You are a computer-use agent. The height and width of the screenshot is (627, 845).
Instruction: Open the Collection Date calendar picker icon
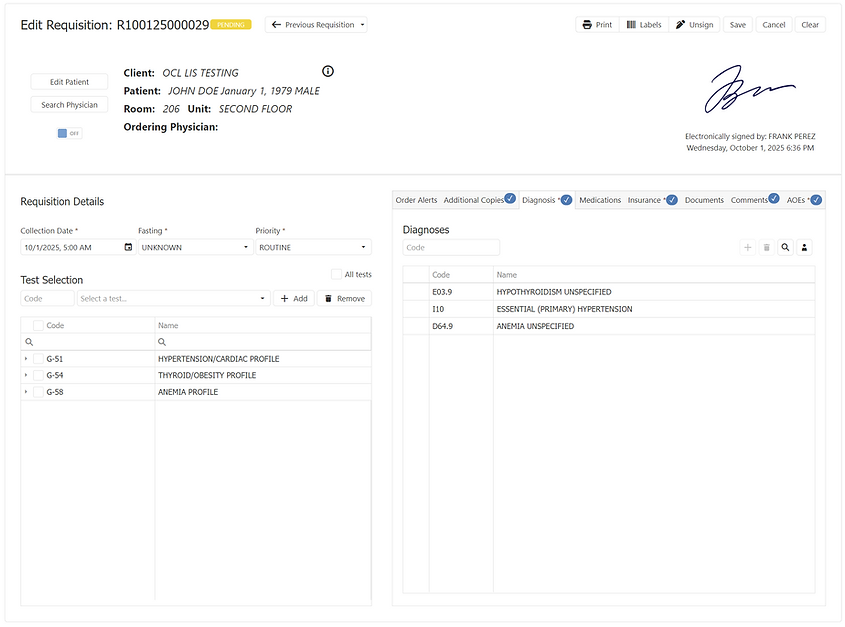(128, 247)
